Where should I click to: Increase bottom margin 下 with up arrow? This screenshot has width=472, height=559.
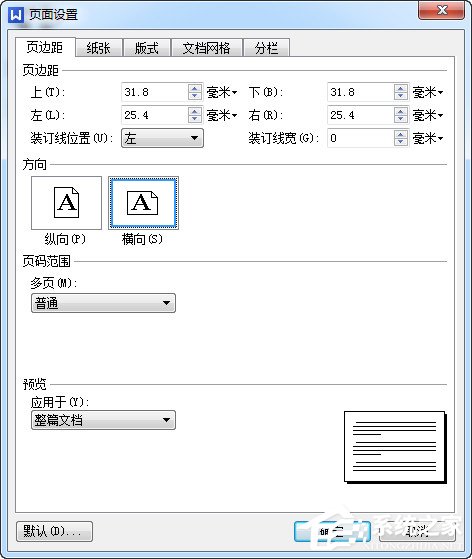click(401, 88)
